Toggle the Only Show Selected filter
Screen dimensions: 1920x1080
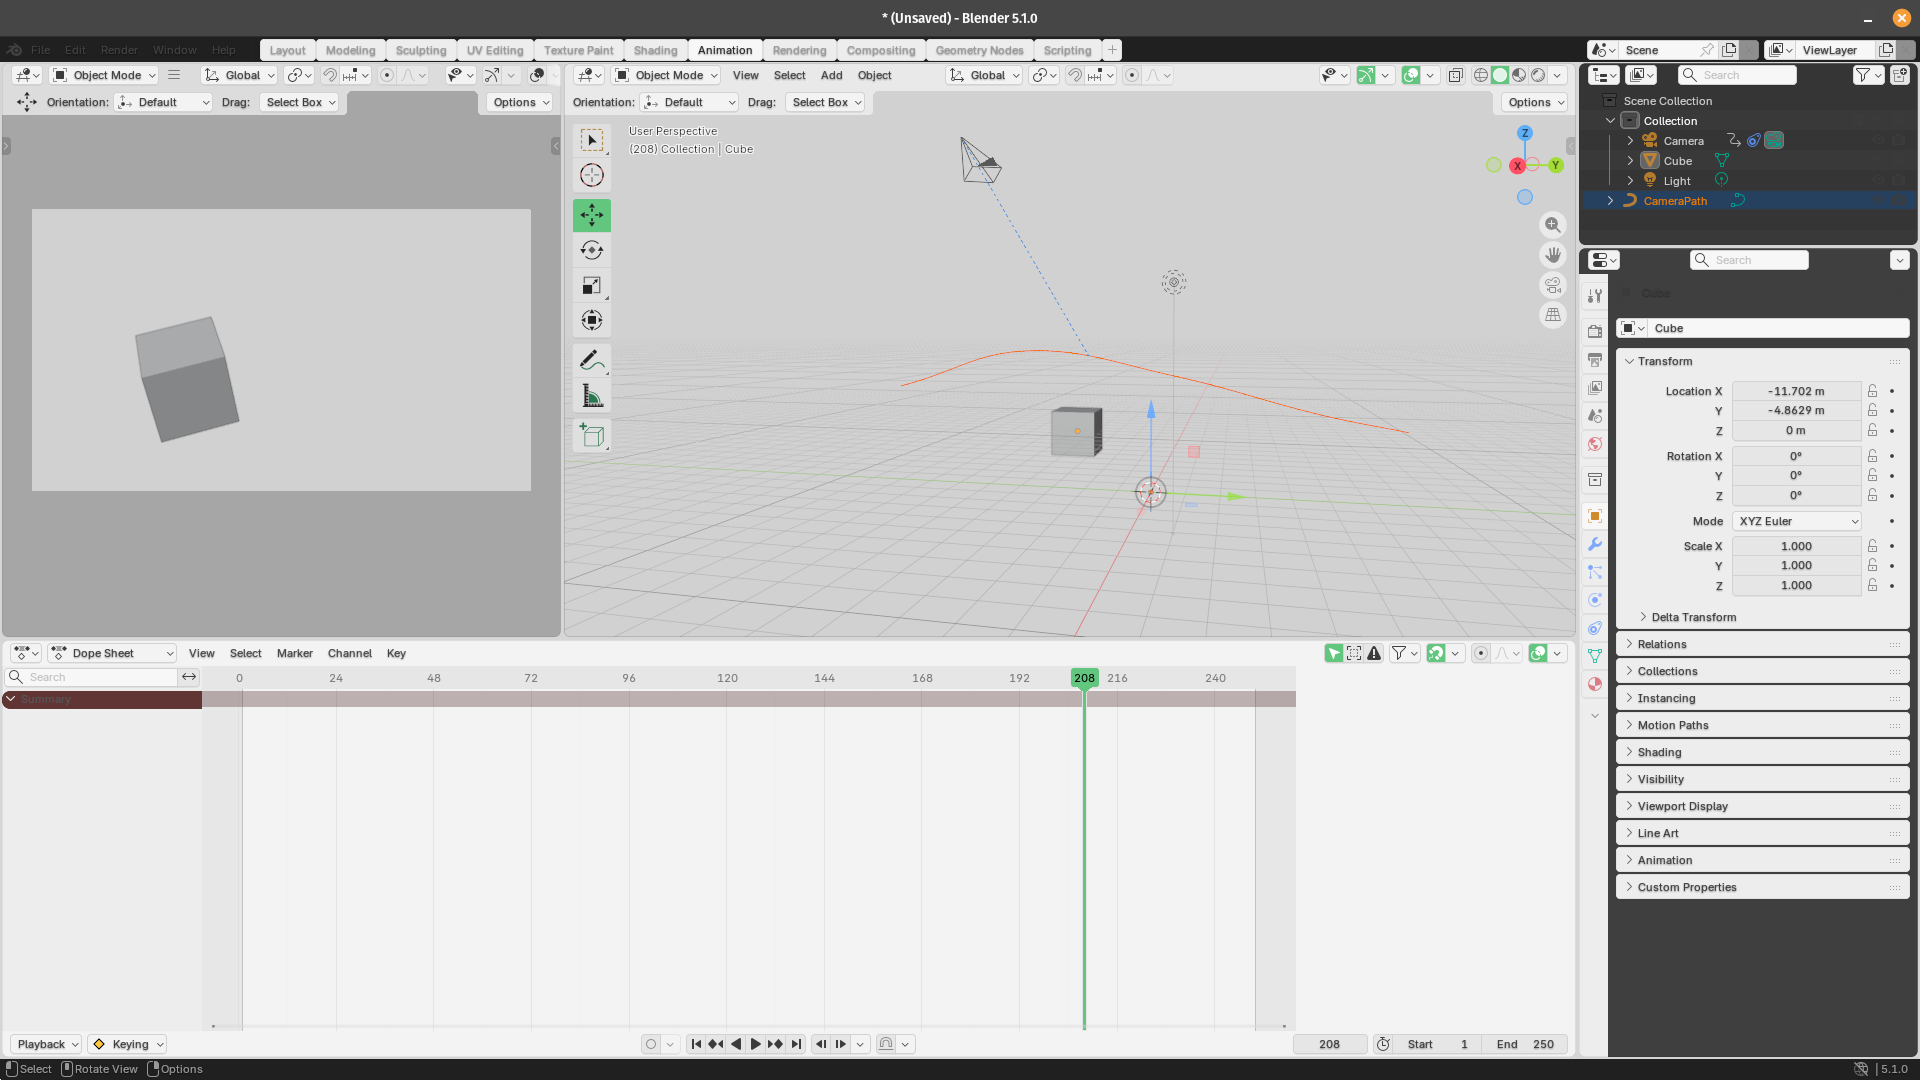pyautogui.click(x=1334, y=653)
